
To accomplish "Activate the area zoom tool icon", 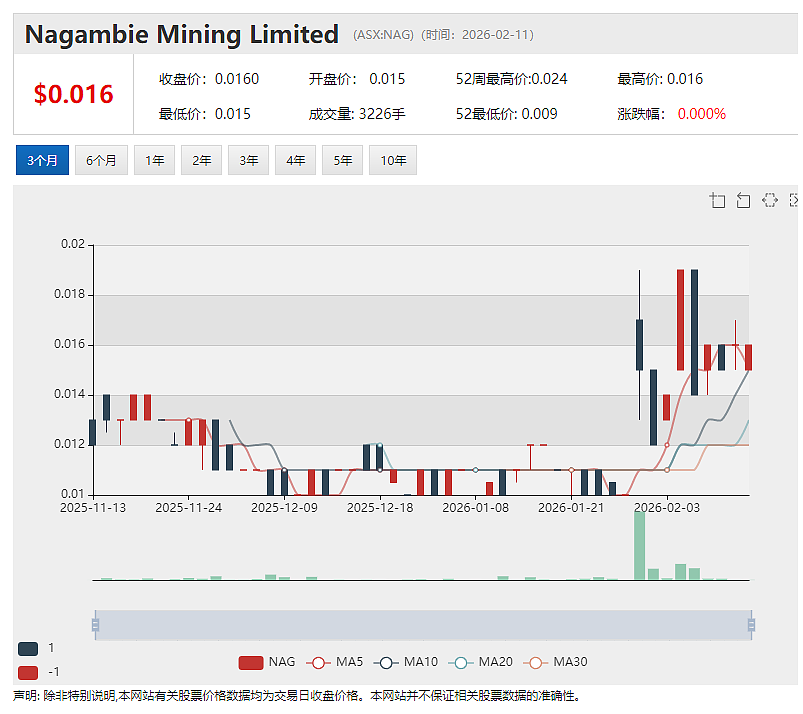I will pyautogui.click(x=717, y=200).
